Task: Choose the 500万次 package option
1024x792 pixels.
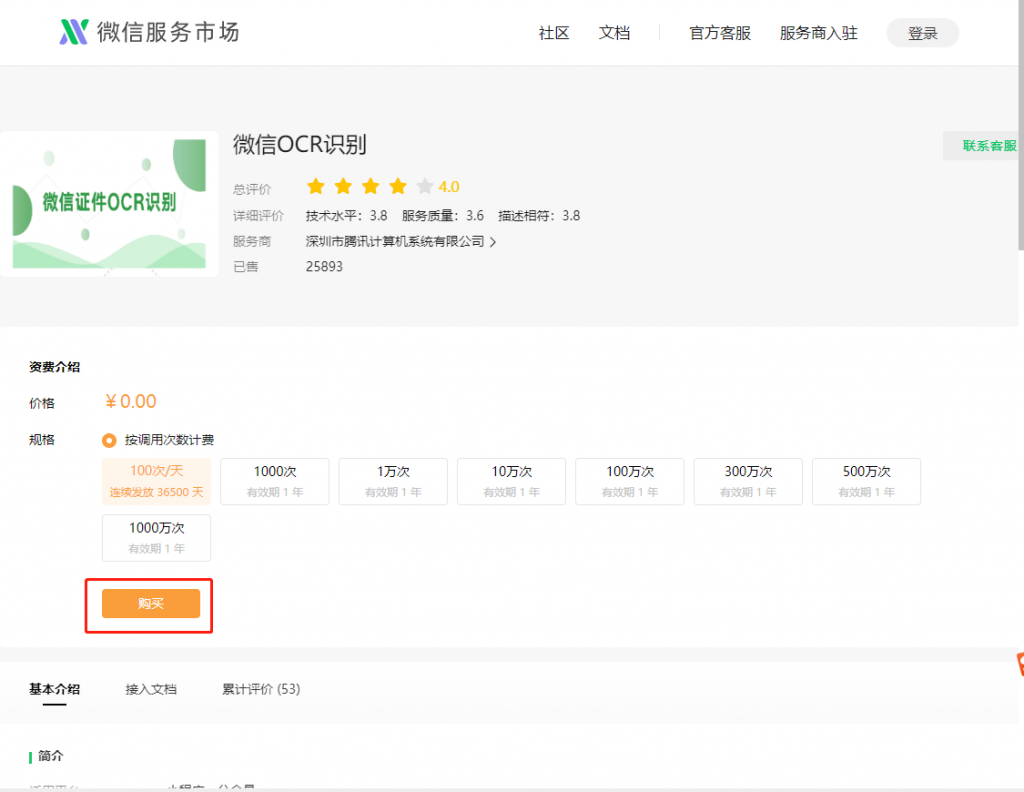Action: 867,481
